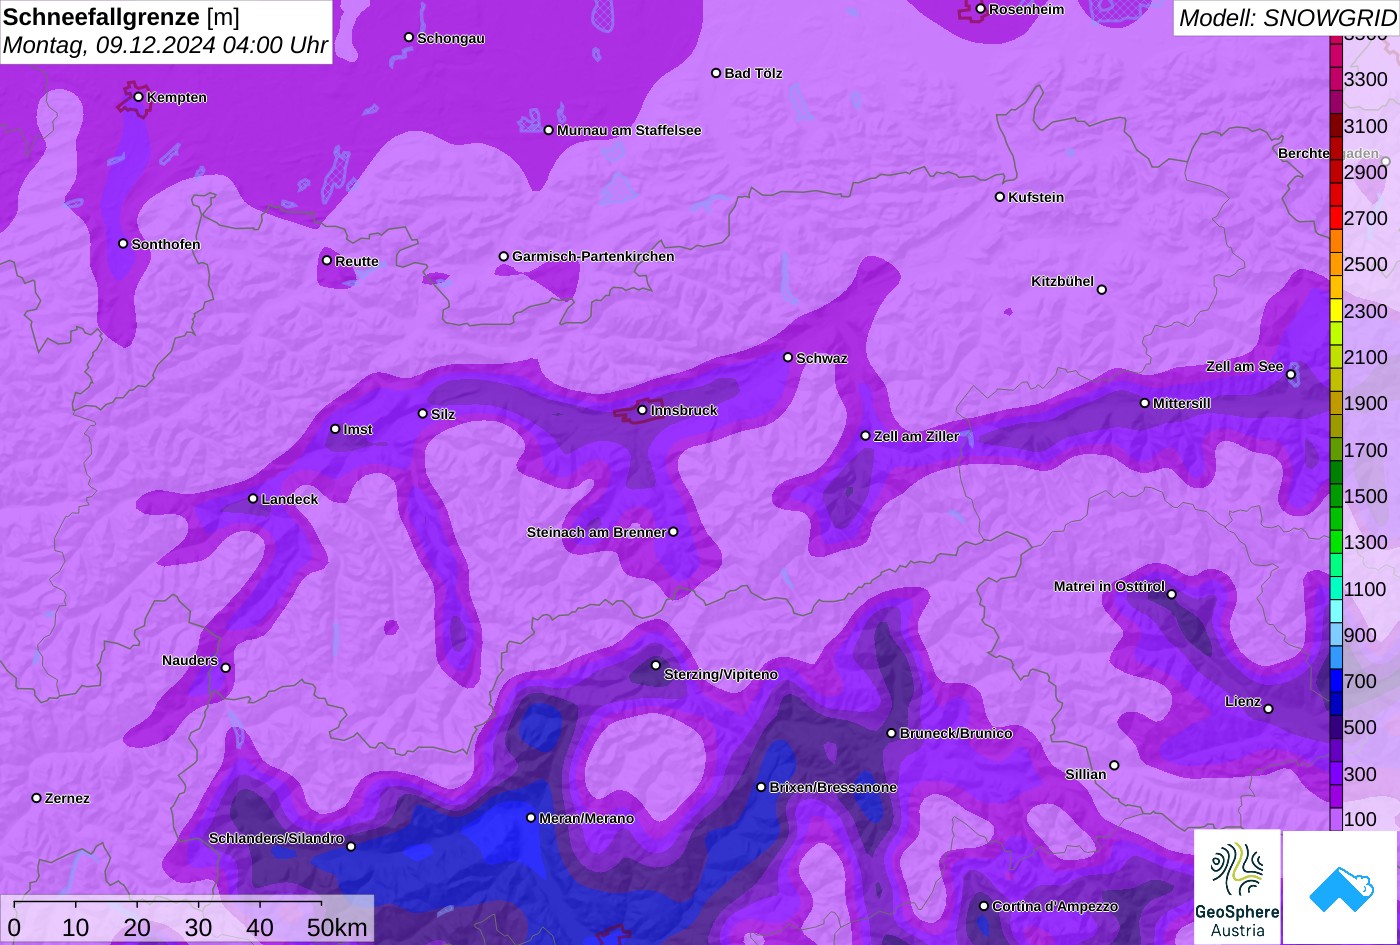Click the GeoSphere Austria logo

click(1237, 887)
